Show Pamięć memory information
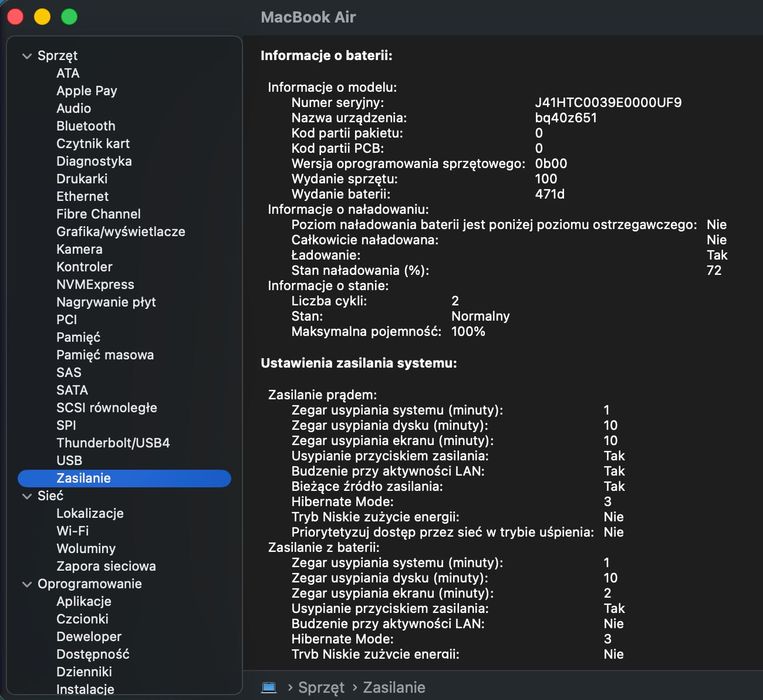Viewport: 763px width, 700px height. [78, 338]
